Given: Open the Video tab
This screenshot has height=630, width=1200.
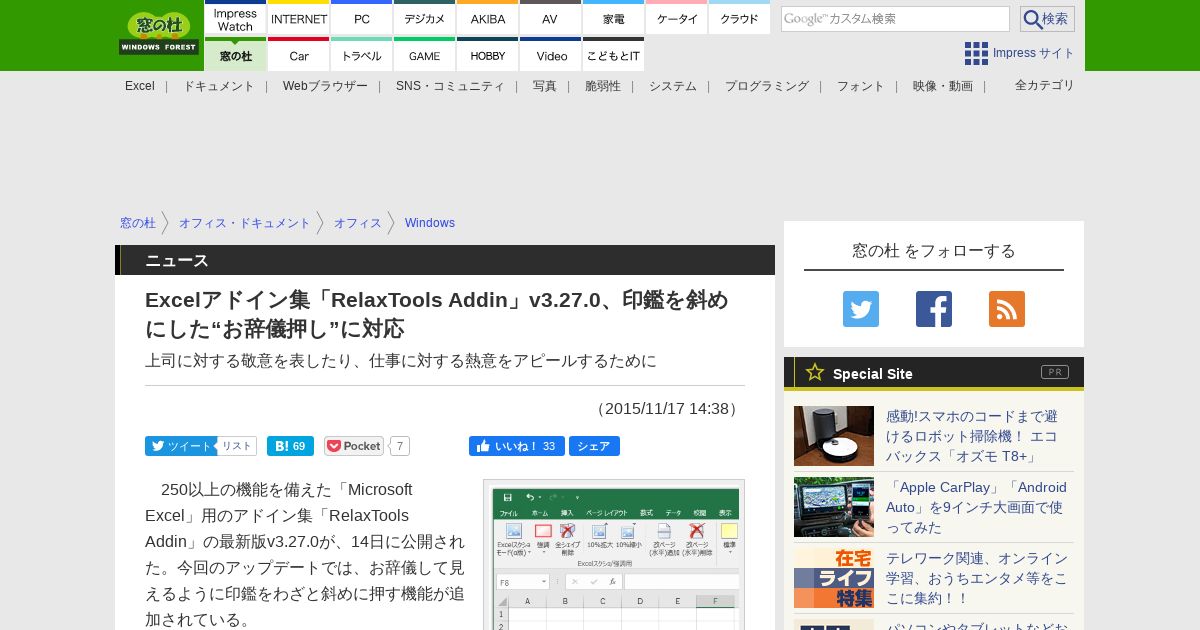Looking at the screenshot, I should pos(550,55).
